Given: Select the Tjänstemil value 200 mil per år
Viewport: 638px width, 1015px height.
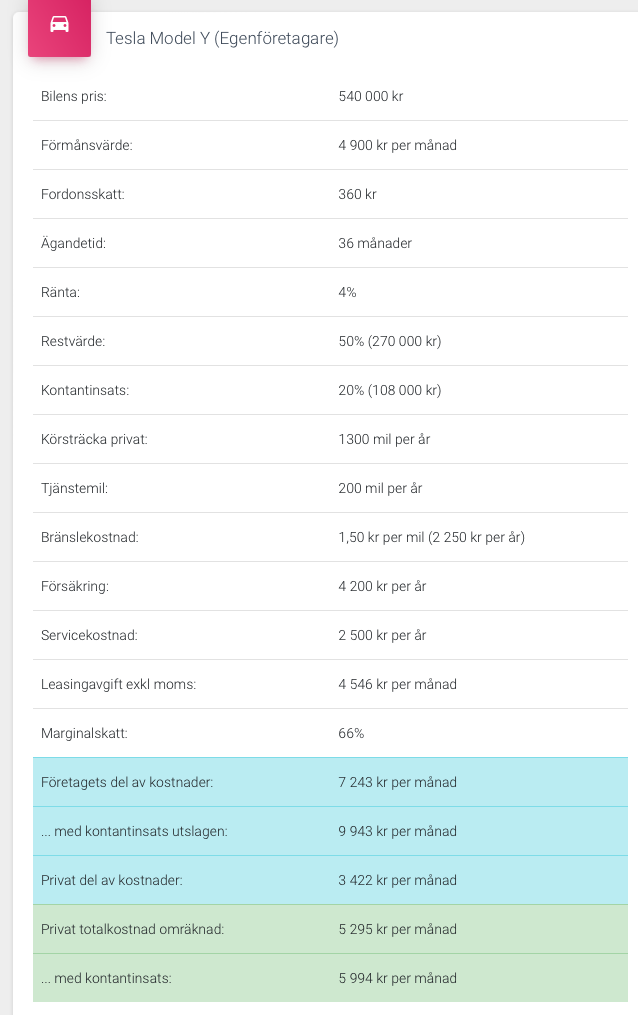Looking at the screenshot, I should point(382,489).
